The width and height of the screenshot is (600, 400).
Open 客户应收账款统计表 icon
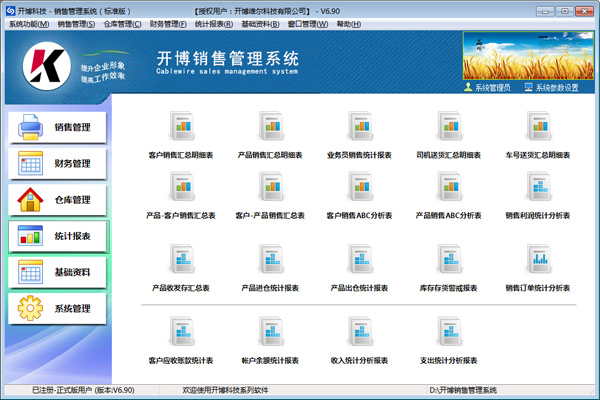coord(182,331)
